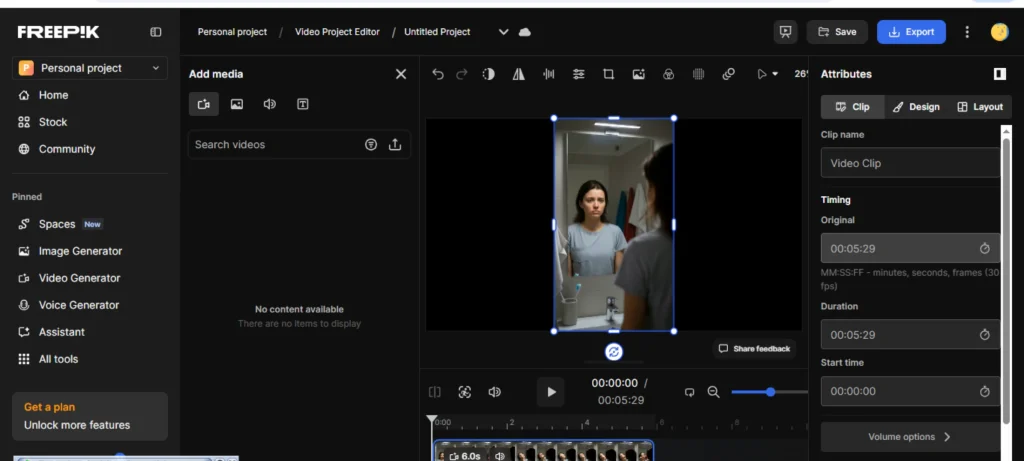
Task: Switch to the Design tab
Action: [915, 107]
